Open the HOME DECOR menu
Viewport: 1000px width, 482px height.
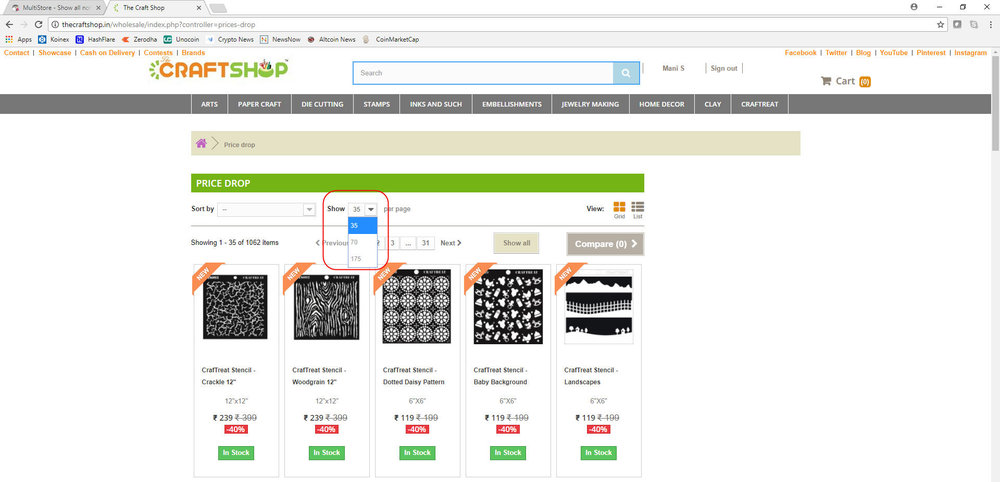[662, 104]
